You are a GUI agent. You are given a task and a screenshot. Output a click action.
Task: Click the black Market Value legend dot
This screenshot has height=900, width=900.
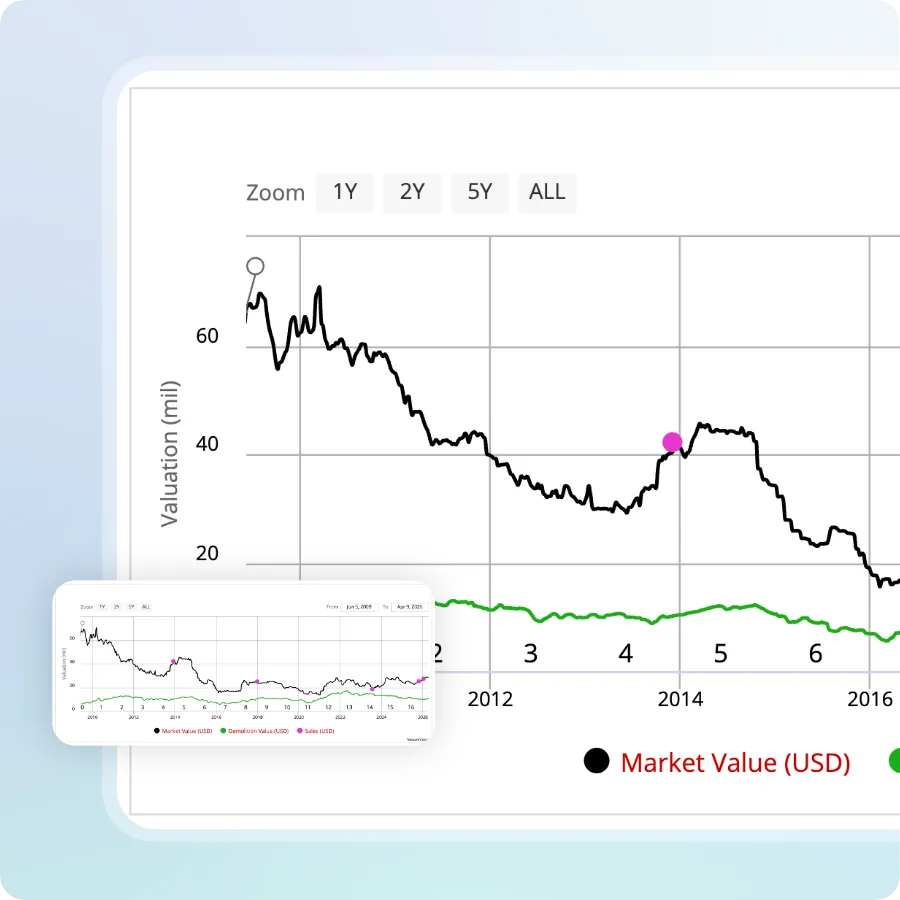point(596,761)
